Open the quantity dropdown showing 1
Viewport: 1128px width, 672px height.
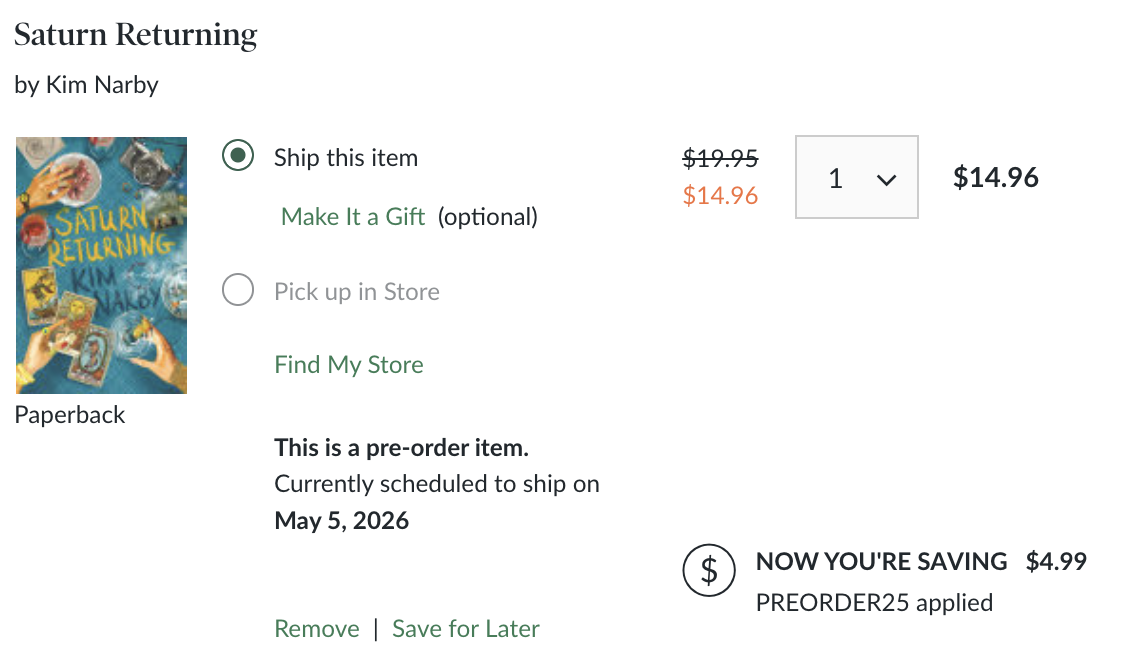856,178
